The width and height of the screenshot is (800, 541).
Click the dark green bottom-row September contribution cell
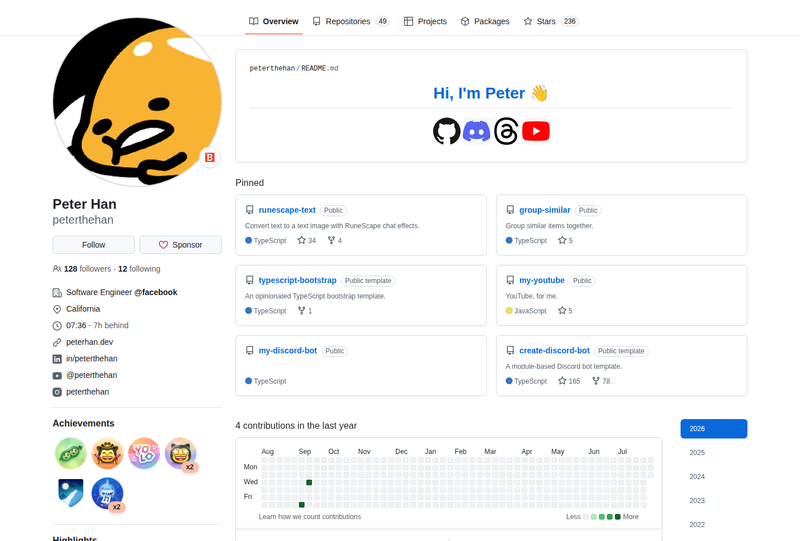tap(302, 505)
